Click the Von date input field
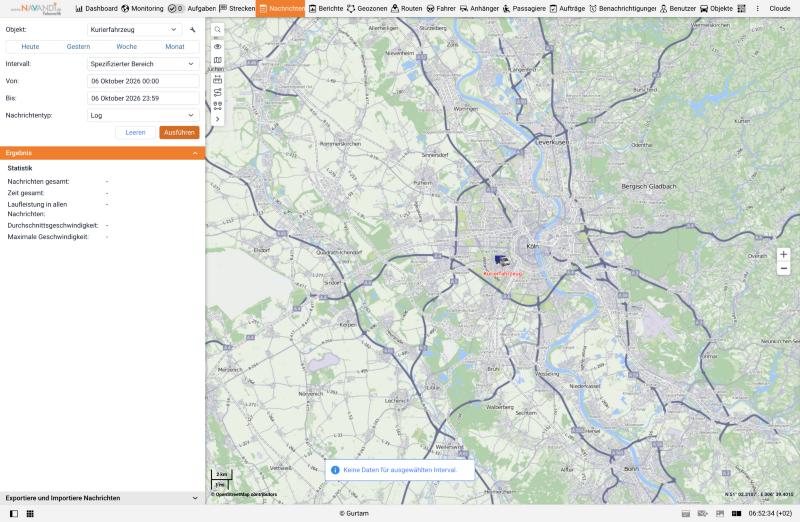Viewport: 800px width, 522px height. tap(143, 81)
